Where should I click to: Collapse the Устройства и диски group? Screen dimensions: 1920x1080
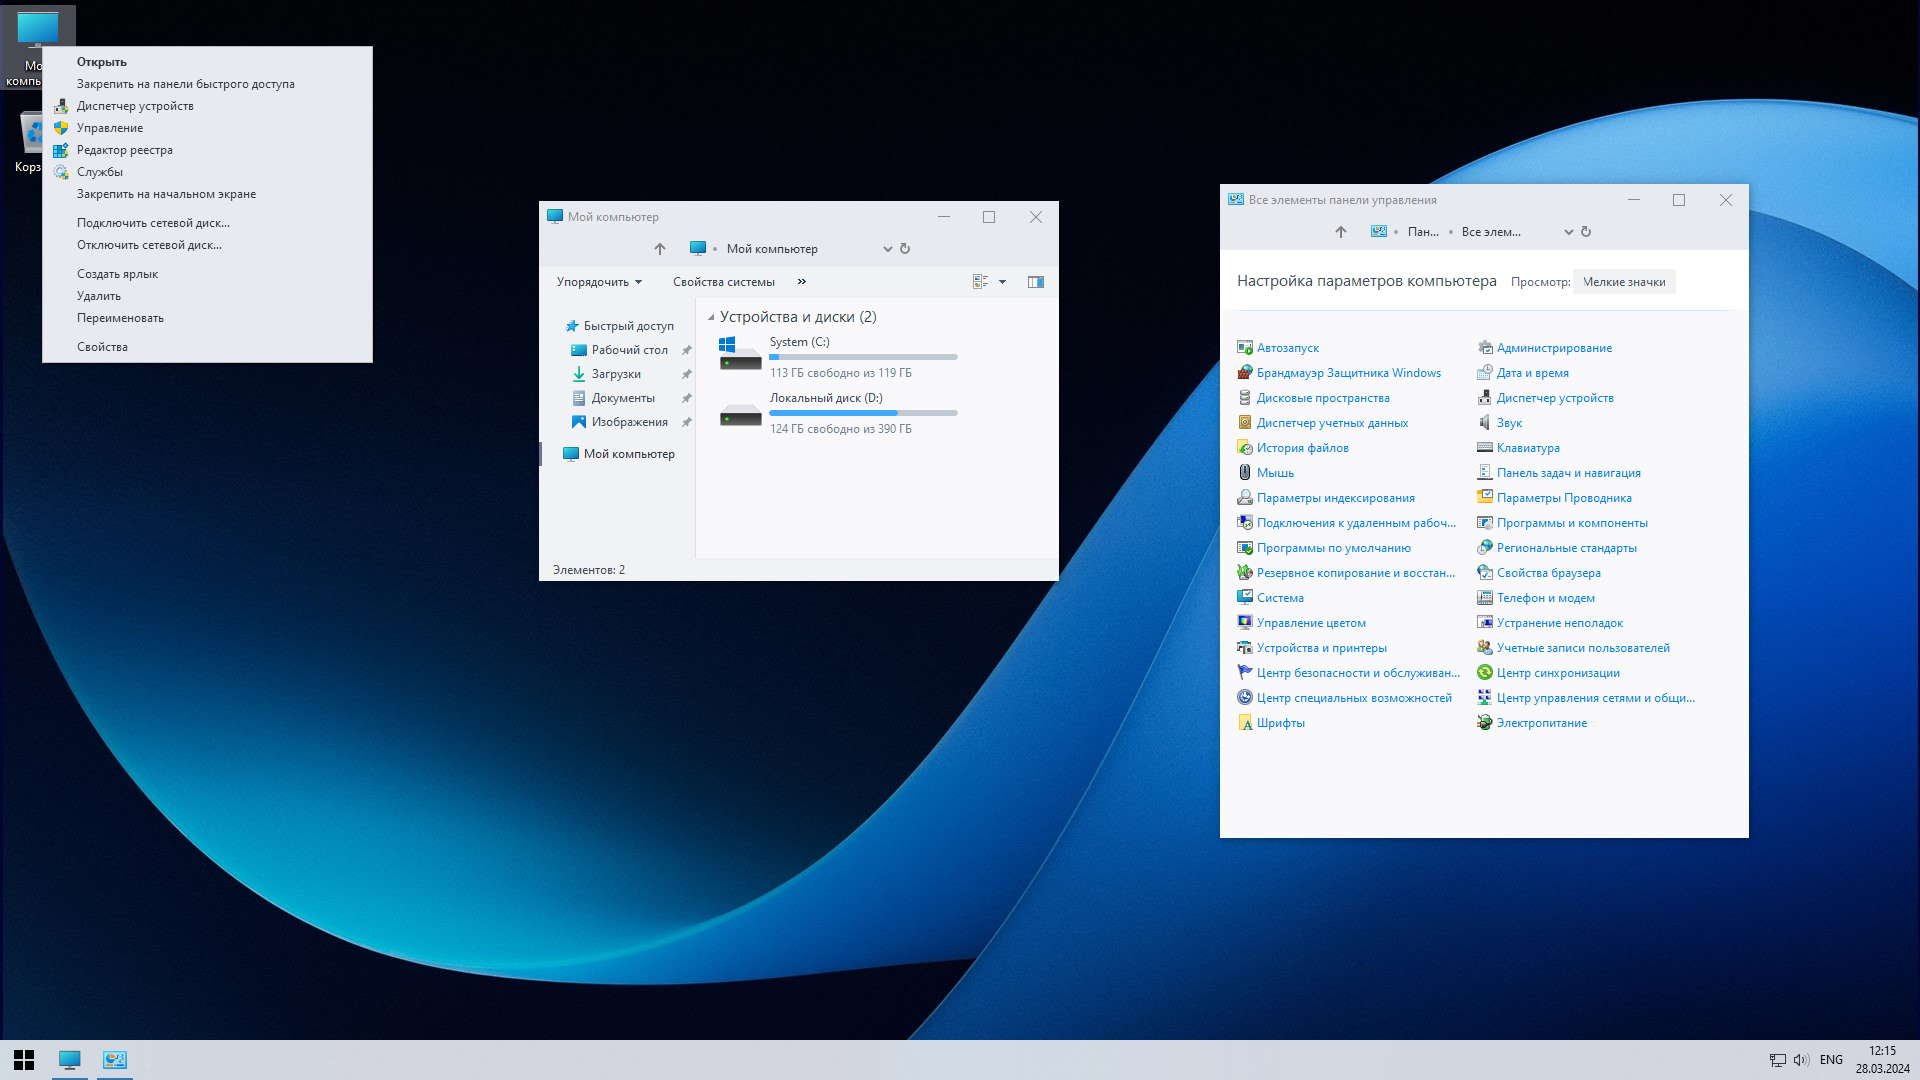click(x=711, y=317)
